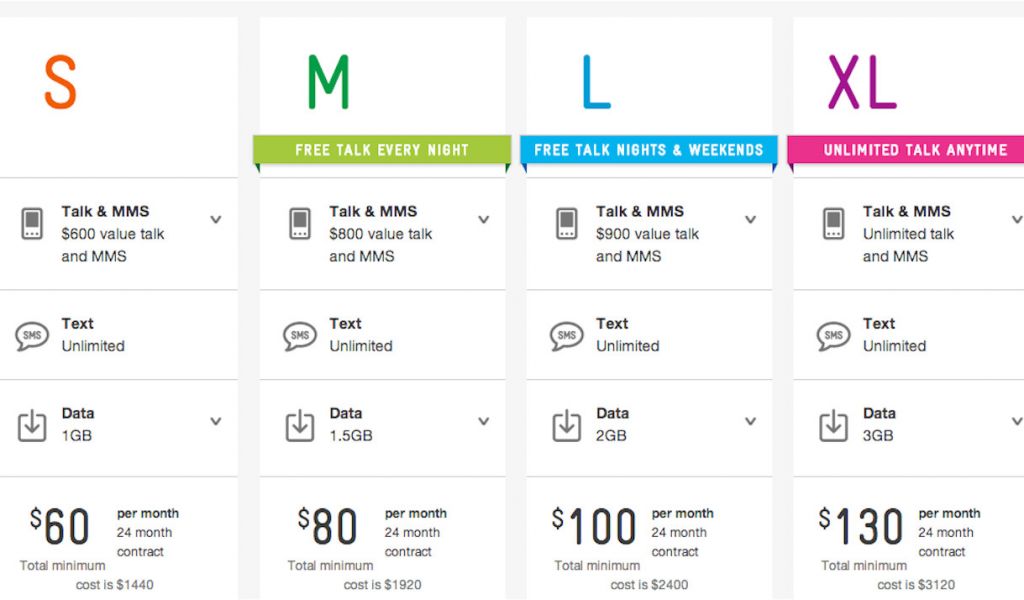Expand Talk & MMS details for M plan
This screenshot has width=1024, height=600.
click(484, 219)
